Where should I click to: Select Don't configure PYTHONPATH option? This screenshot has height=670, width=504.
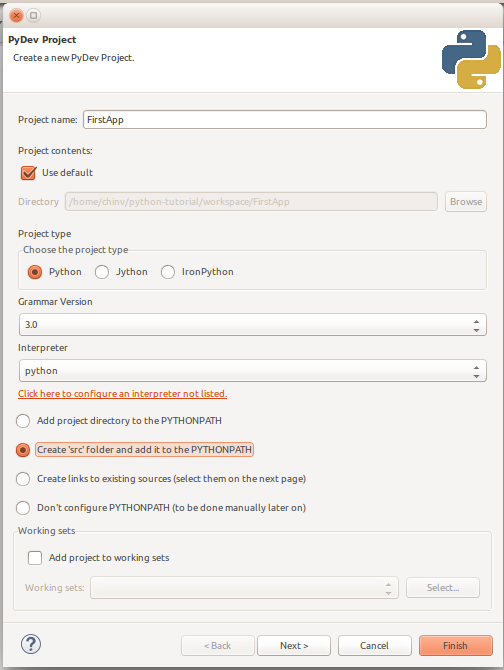click(x=23, y=508)
